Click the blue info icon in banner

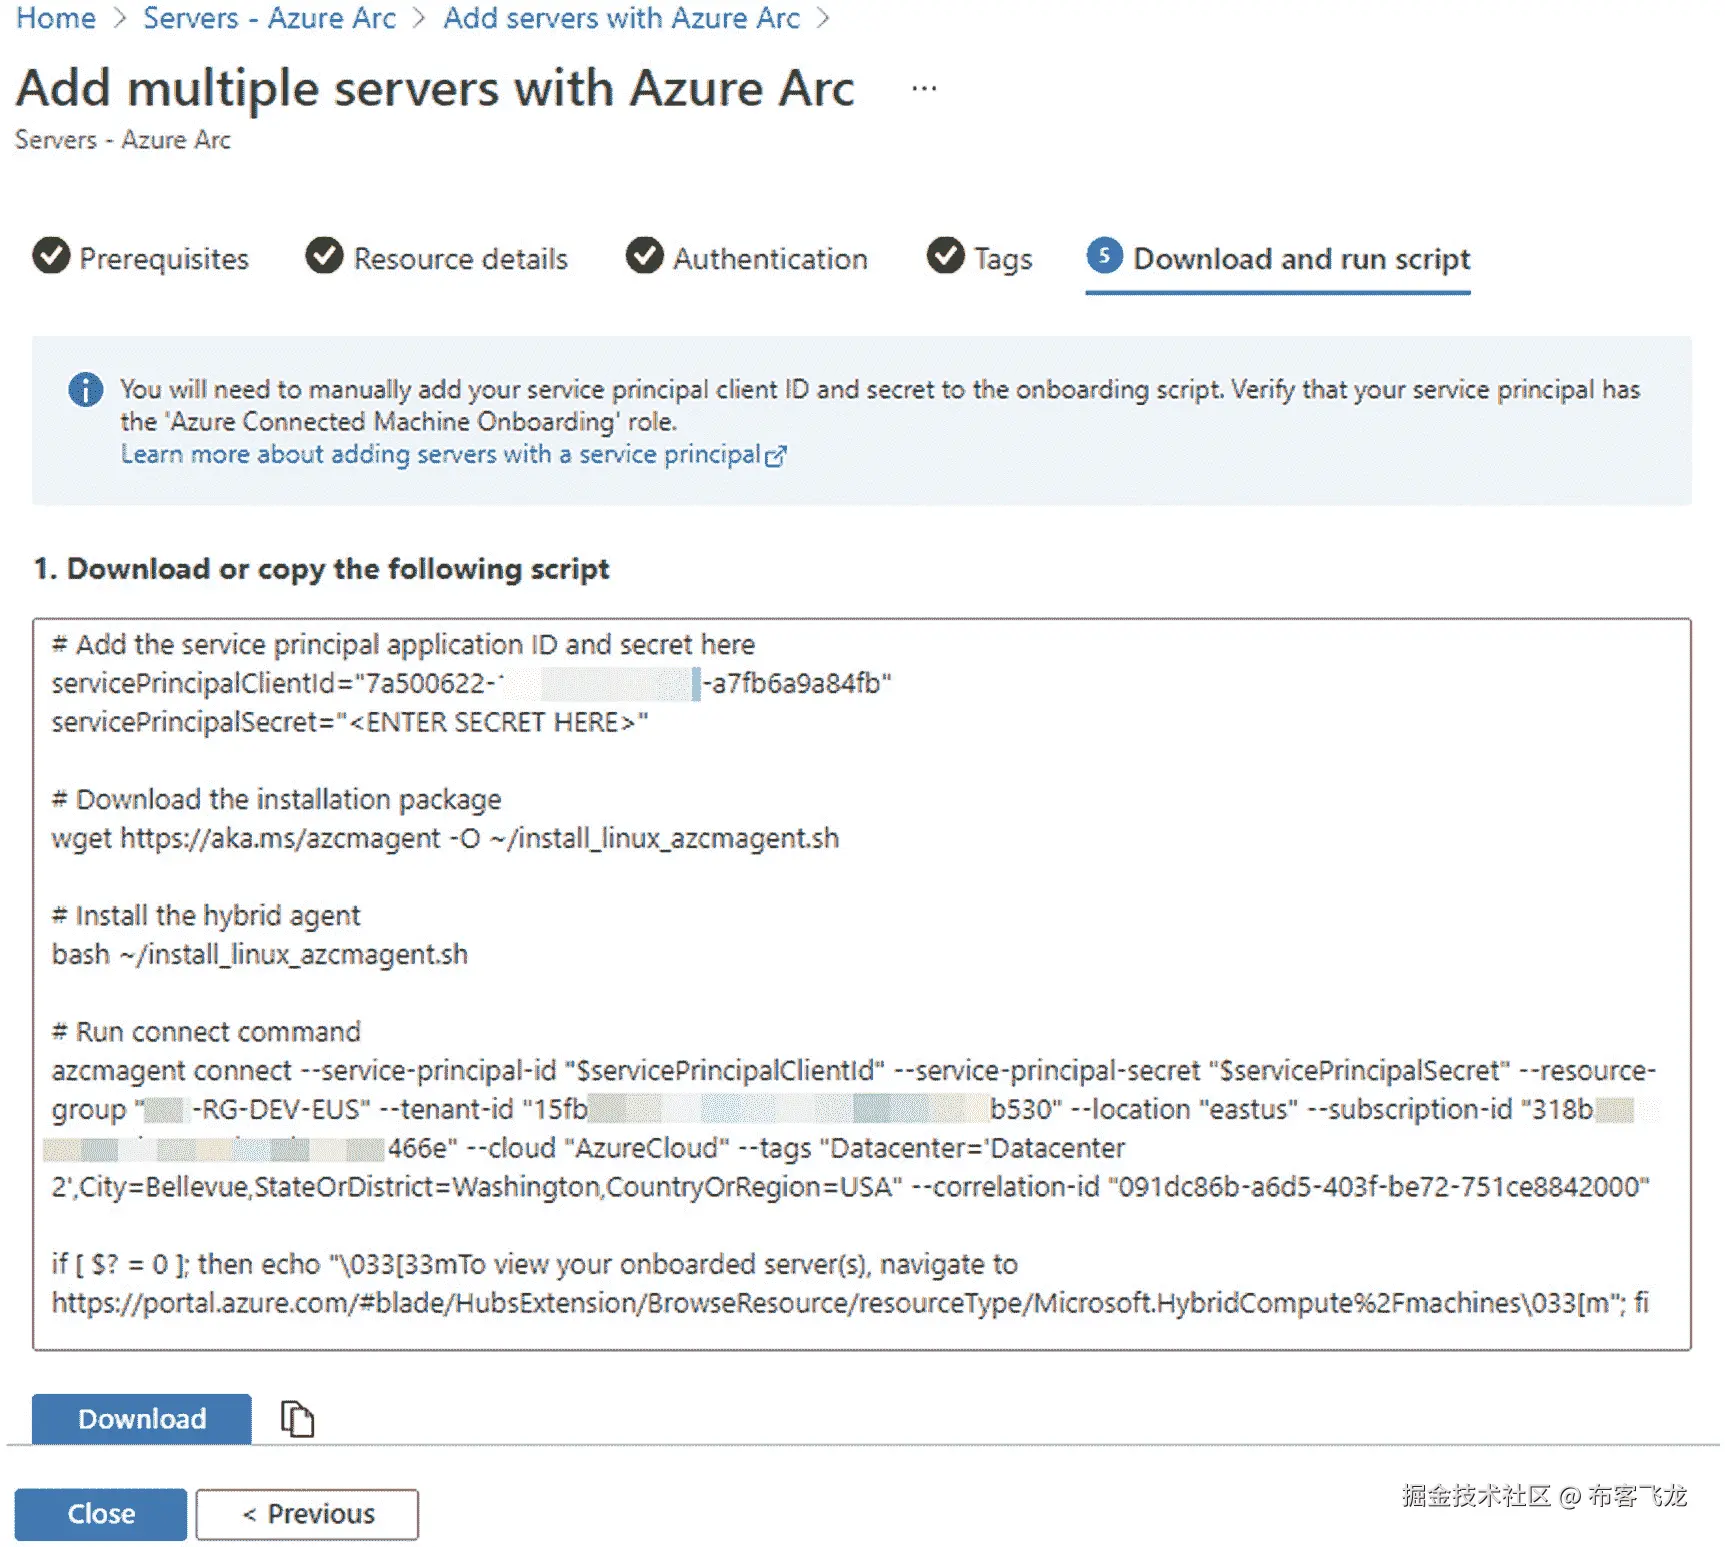pos(86,389)
